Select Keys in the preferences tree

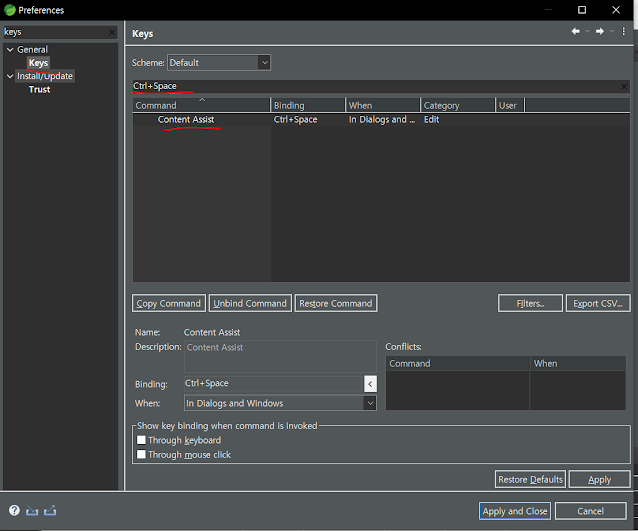click(38, 63)
